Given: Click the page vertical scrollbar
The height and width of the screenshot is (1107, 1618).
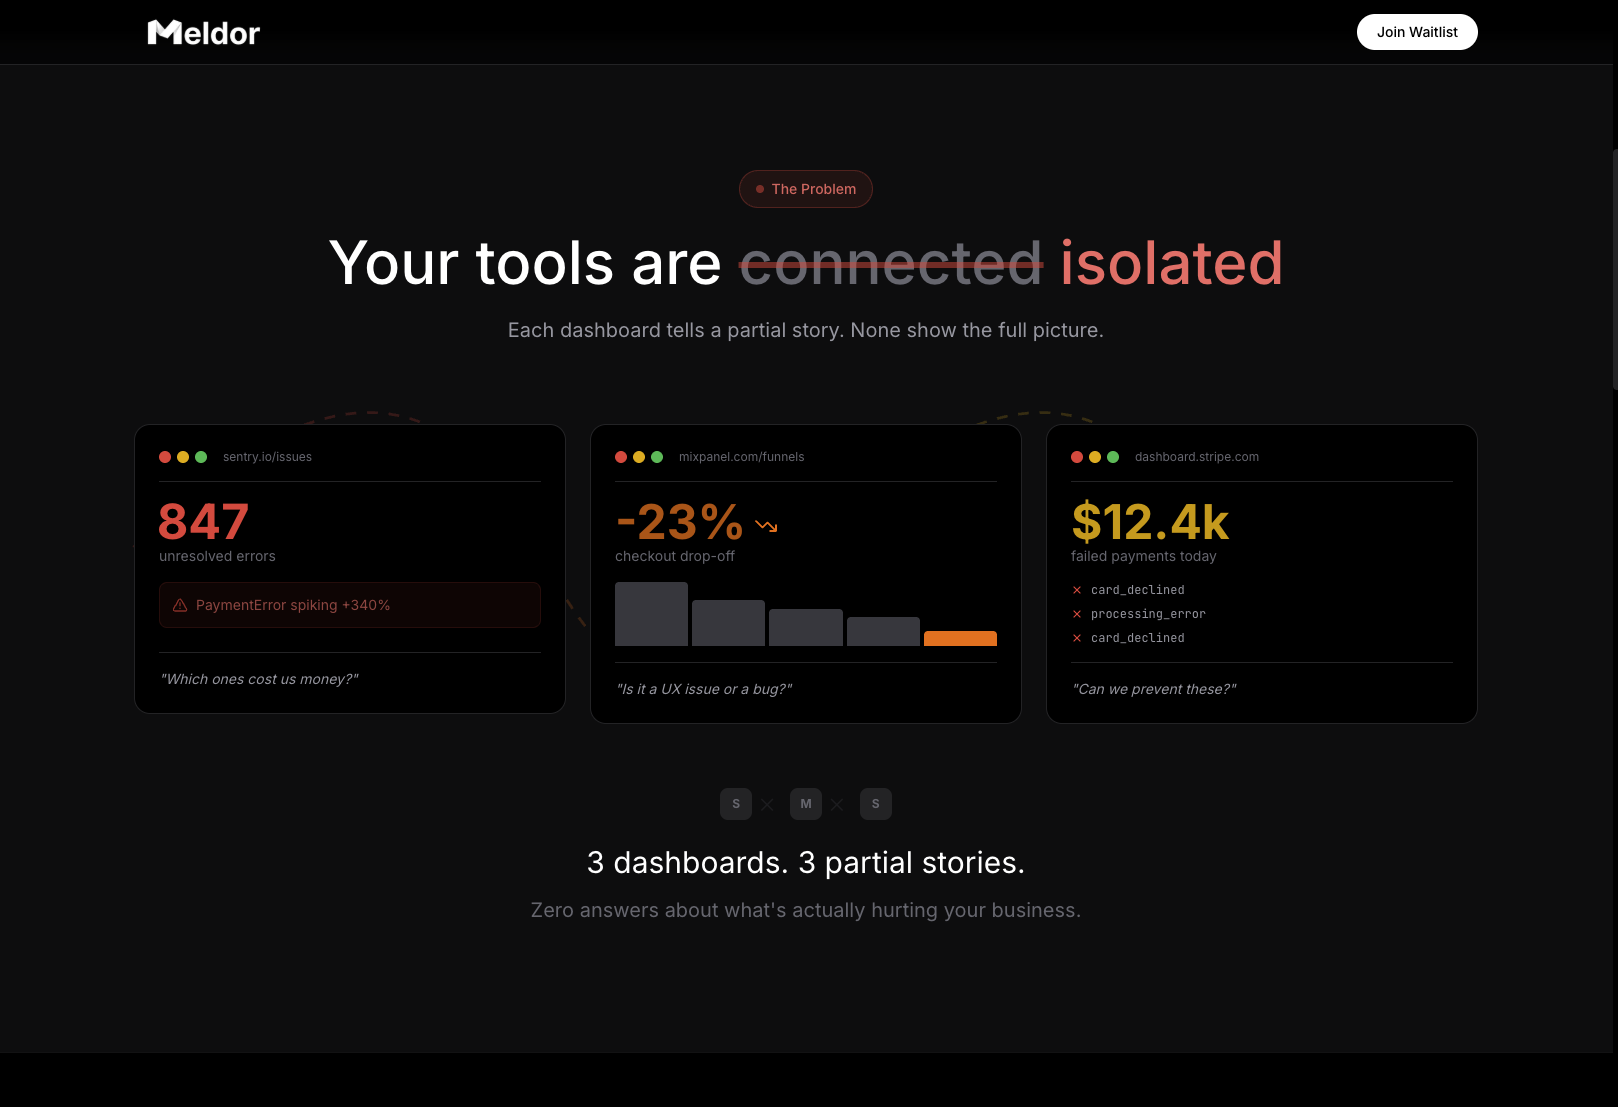Looking at the screenshot, I should (x=1615, y=270).
